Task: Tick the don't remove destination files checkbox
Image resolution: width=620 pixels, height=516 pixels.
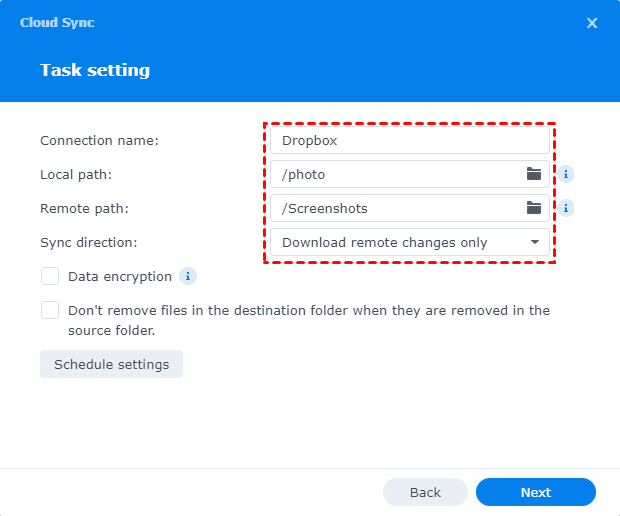Action: coord(50,310)
